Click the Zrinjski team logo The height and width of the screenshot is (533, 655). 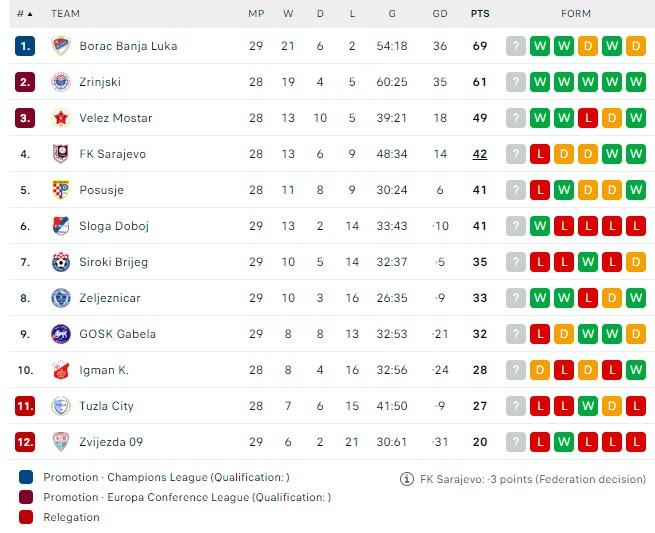(x=60, y=82)
